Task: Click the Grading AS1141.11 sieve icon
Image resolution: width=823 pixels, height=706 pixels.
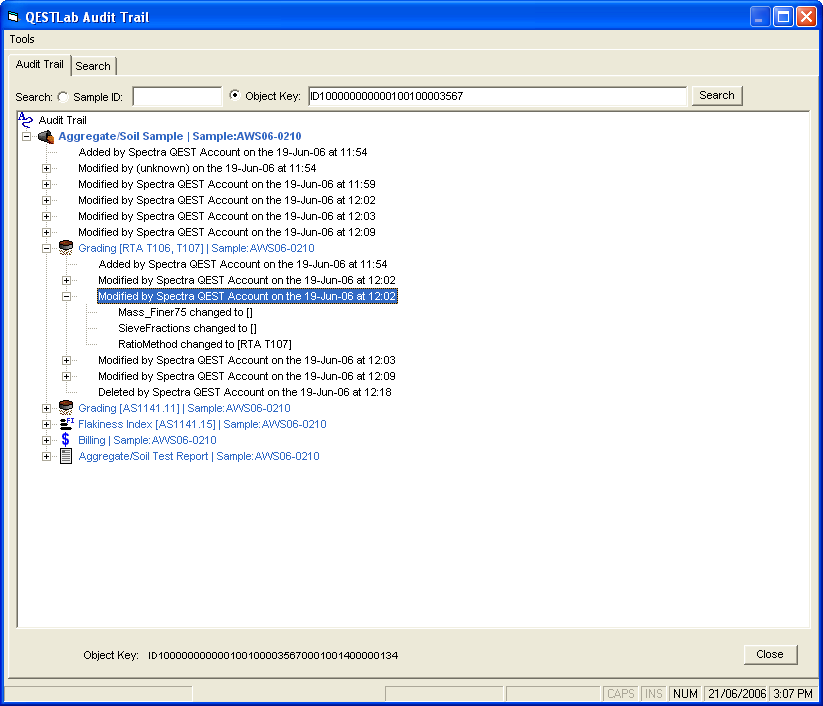Action: click(x=66, y=408)
